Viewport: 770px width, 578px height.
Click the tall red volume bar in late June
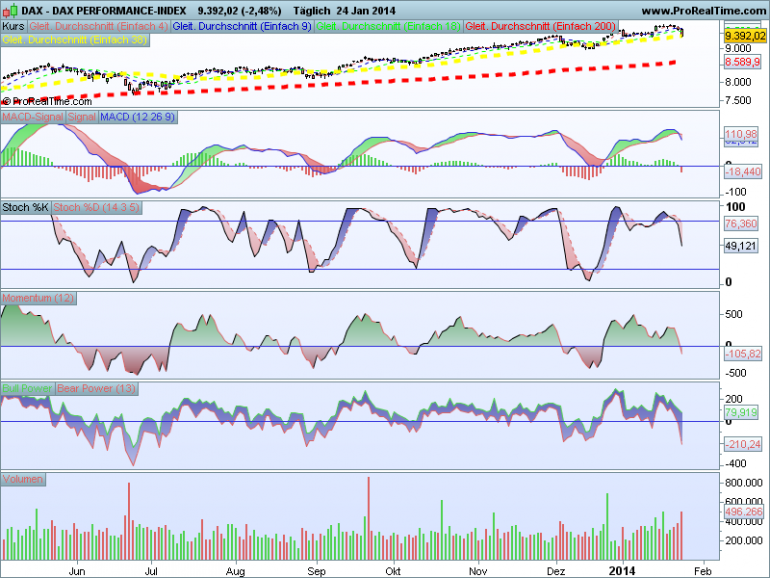click(x=129, y=521)
